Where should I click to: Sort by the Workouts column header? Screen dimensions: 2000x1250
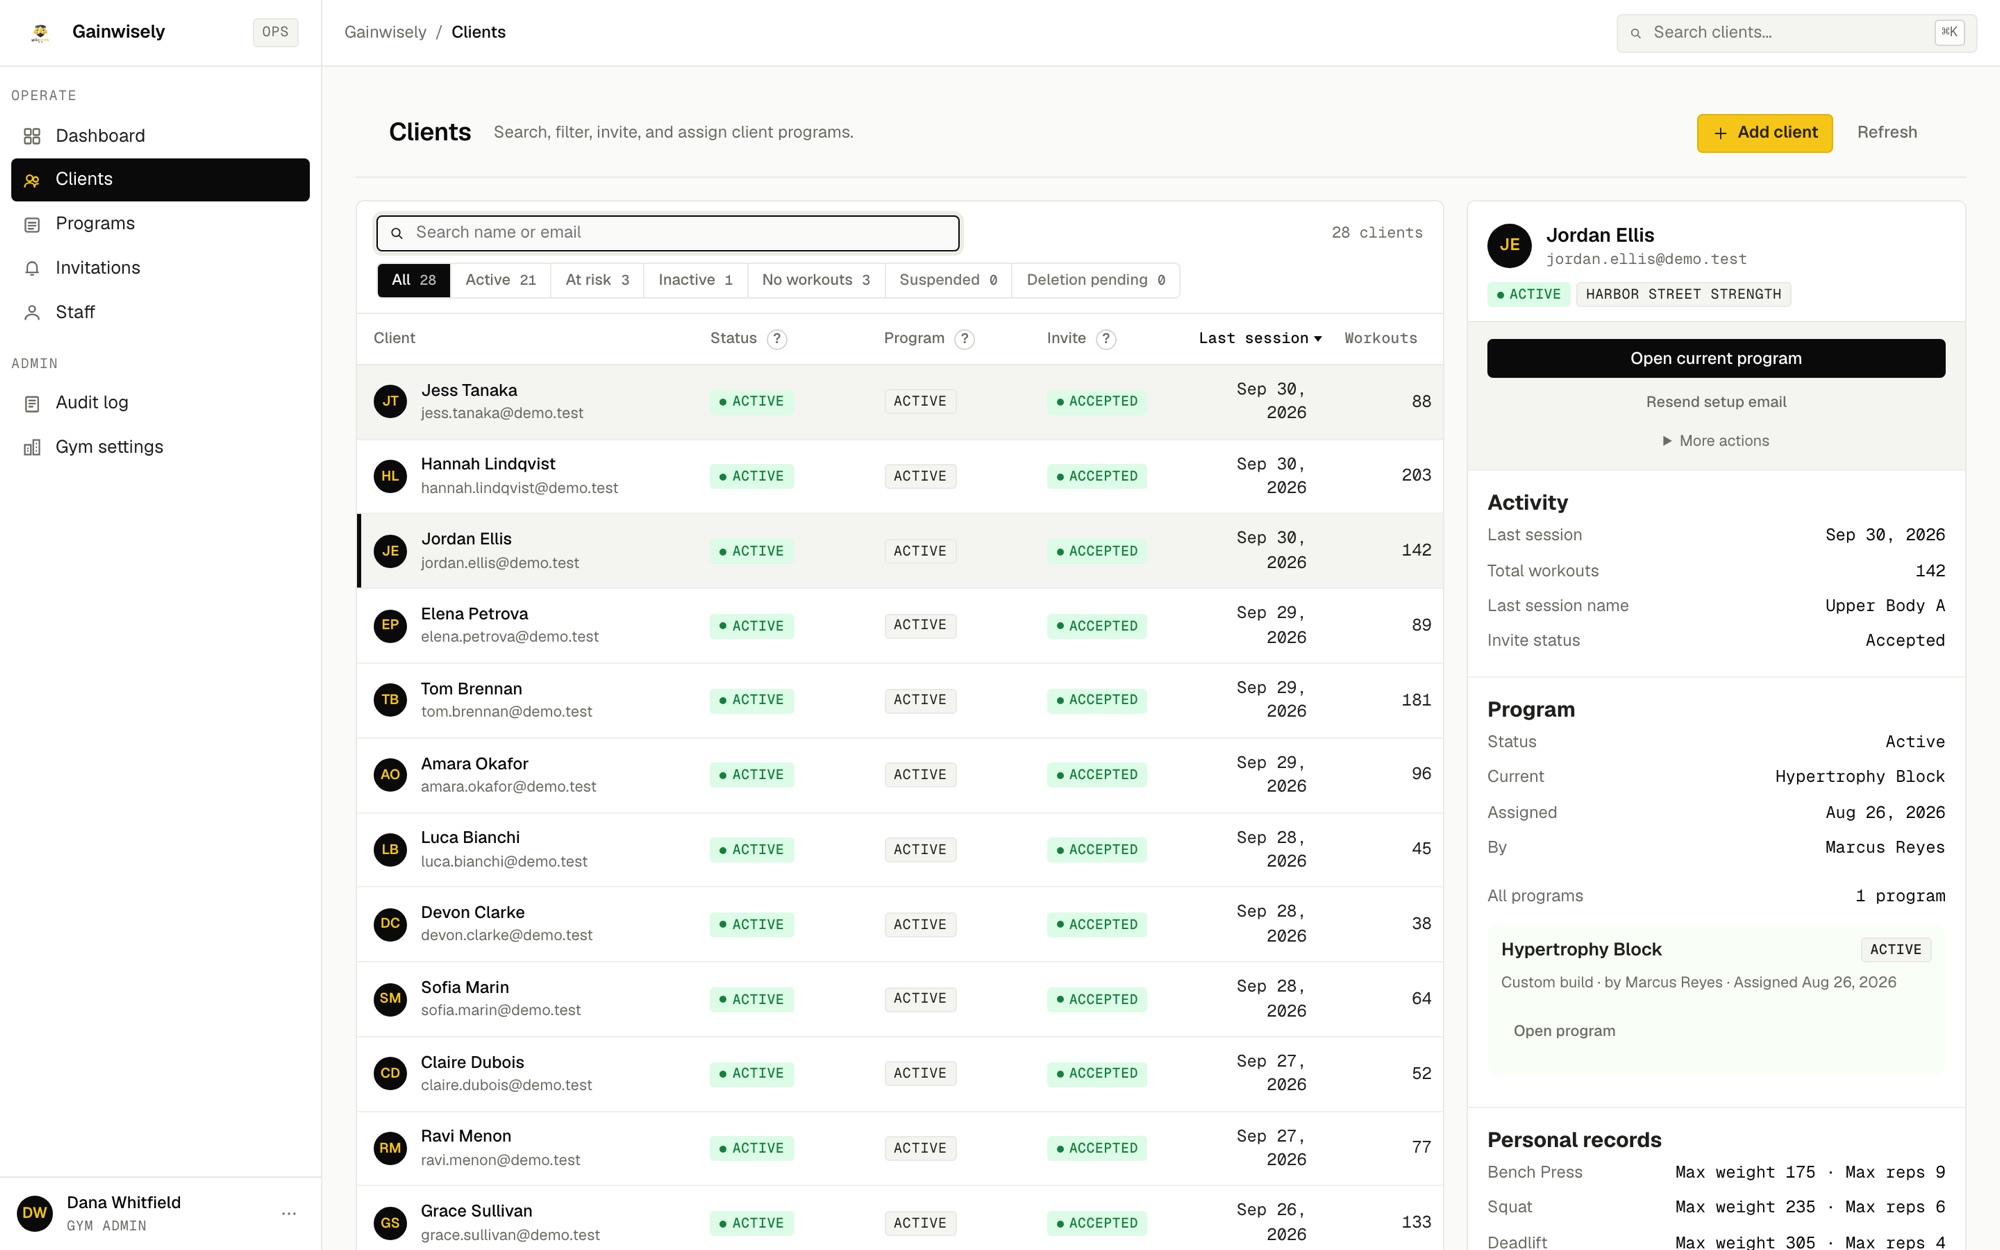[x=1380, y=338]
